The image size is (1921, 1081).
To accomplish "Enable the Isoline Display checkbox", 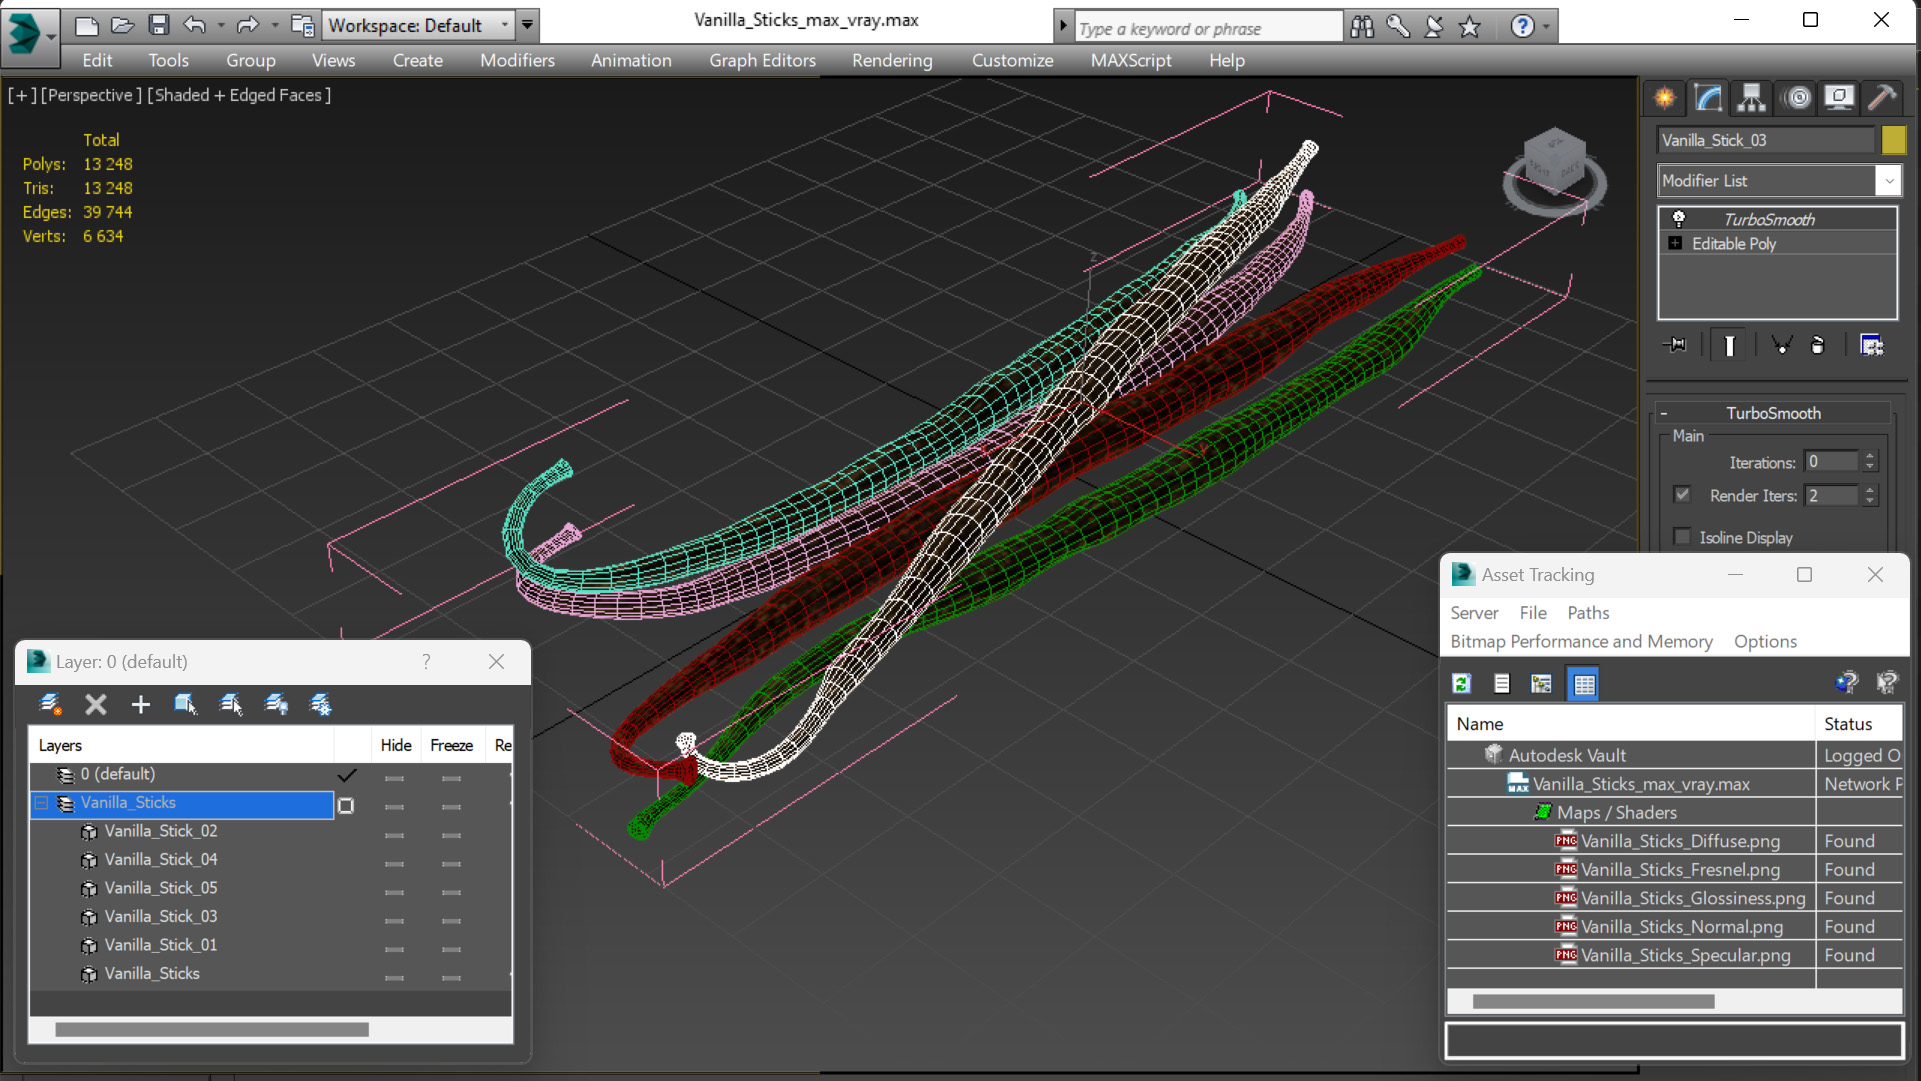I will [x=1682, y=537].
